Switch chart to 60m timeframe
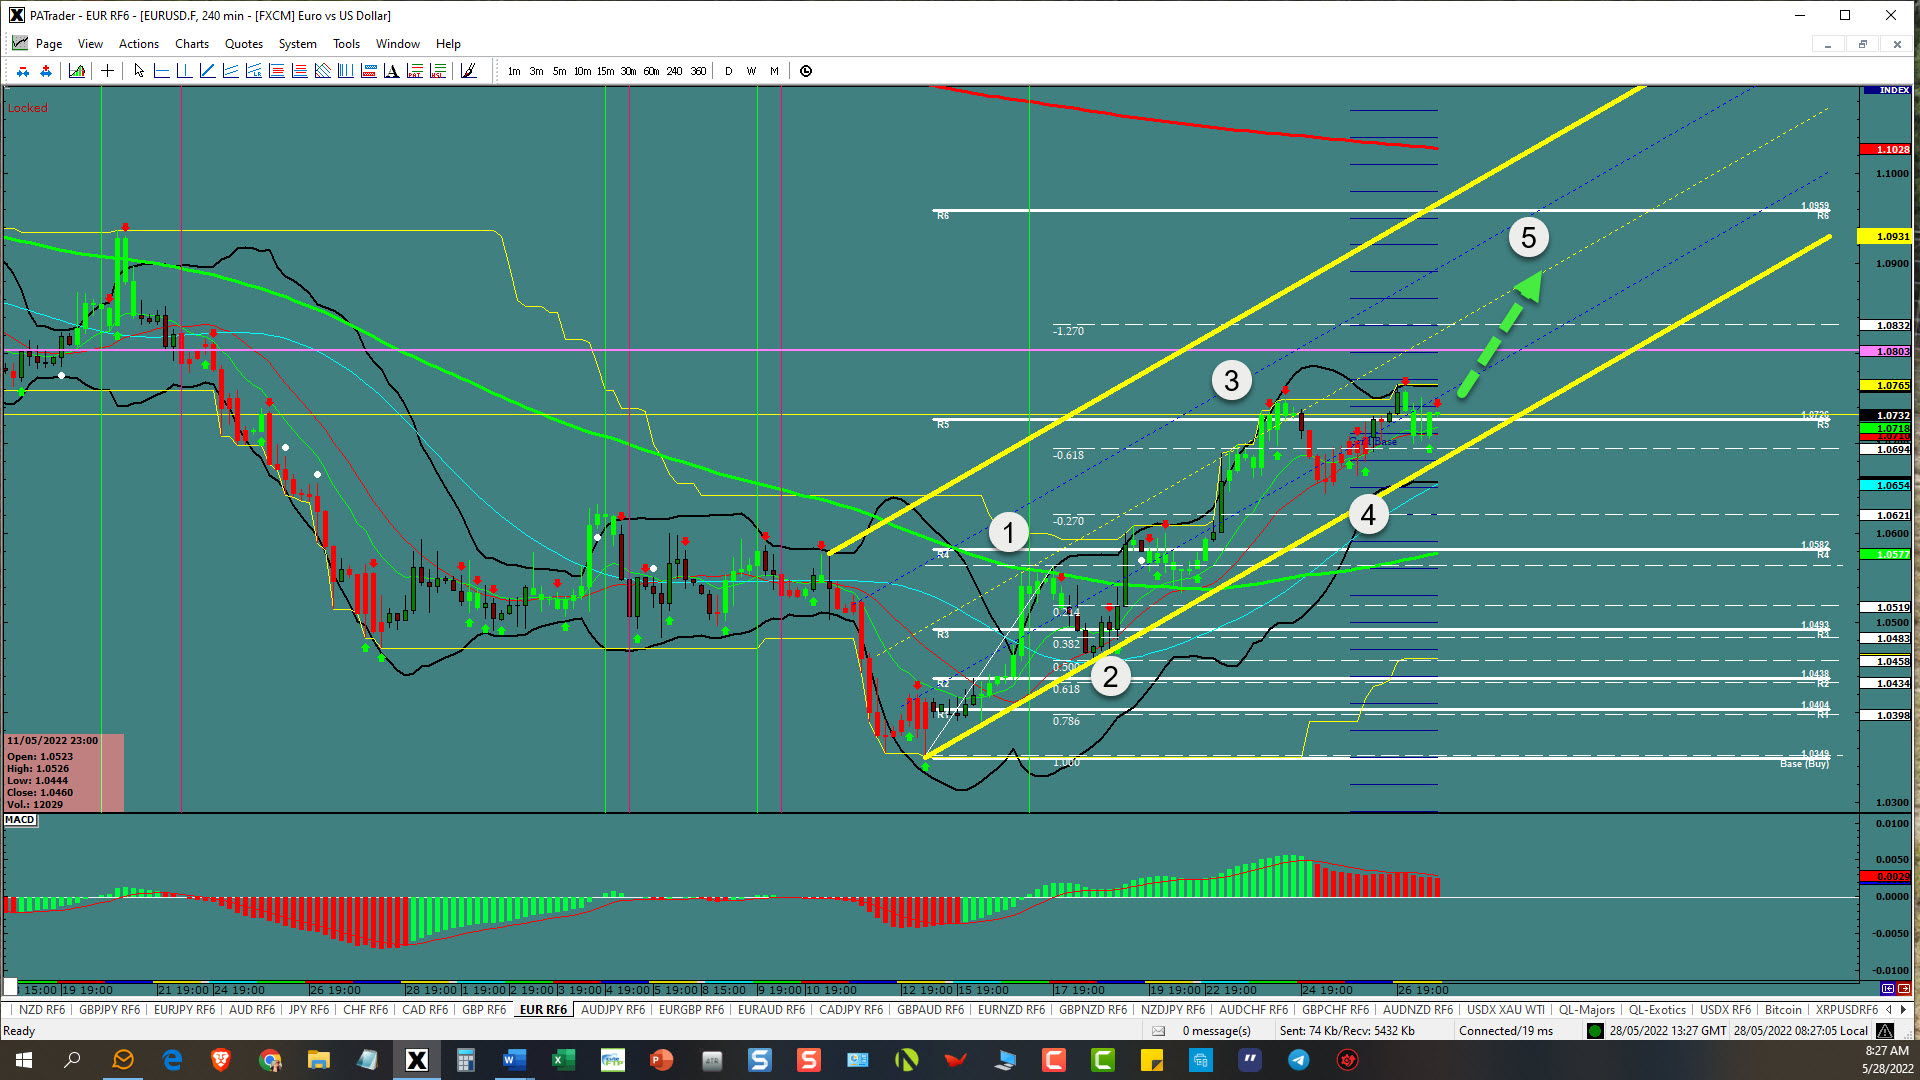Viewport: 1920px width, 1080px height. coord(652,71)
